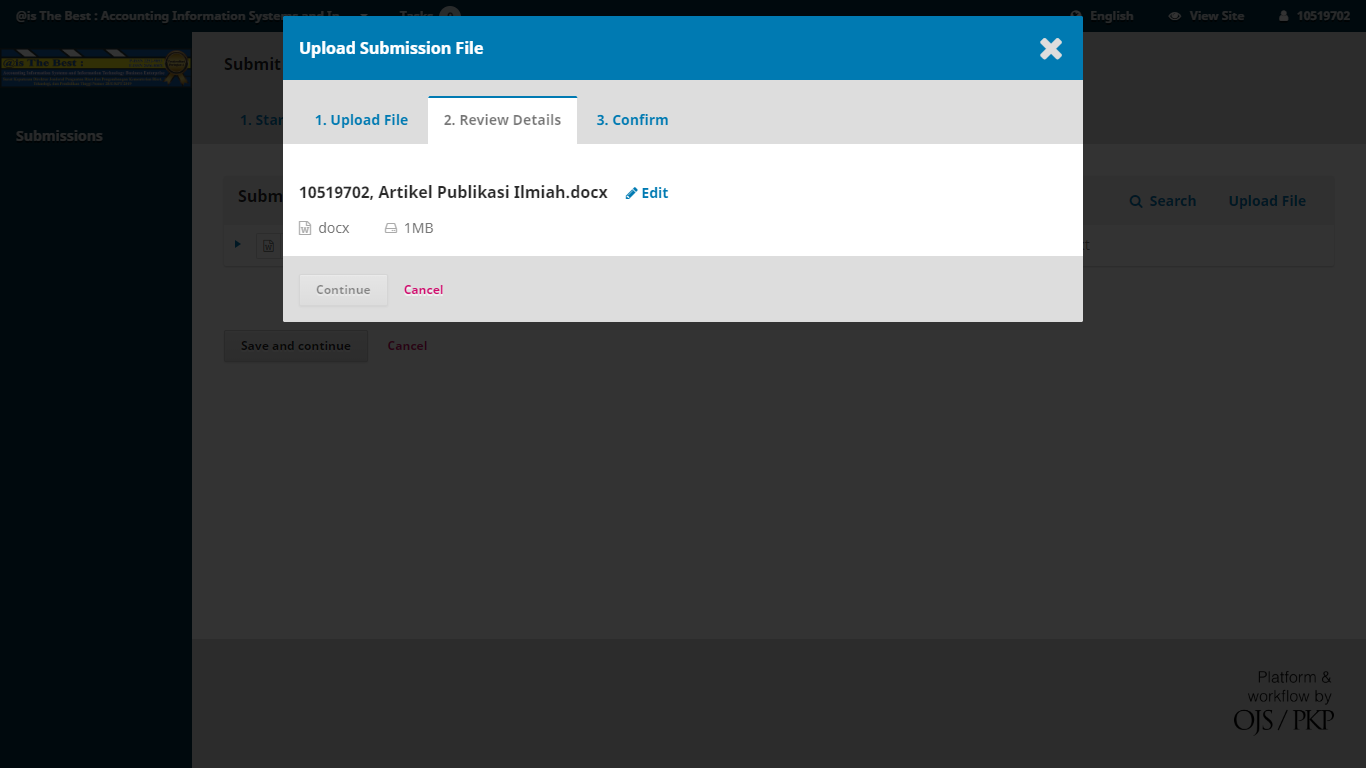Click Upload File link in background panel
The width and height of the screenshot is (1366, 768).
click(x=1267, y=201)
